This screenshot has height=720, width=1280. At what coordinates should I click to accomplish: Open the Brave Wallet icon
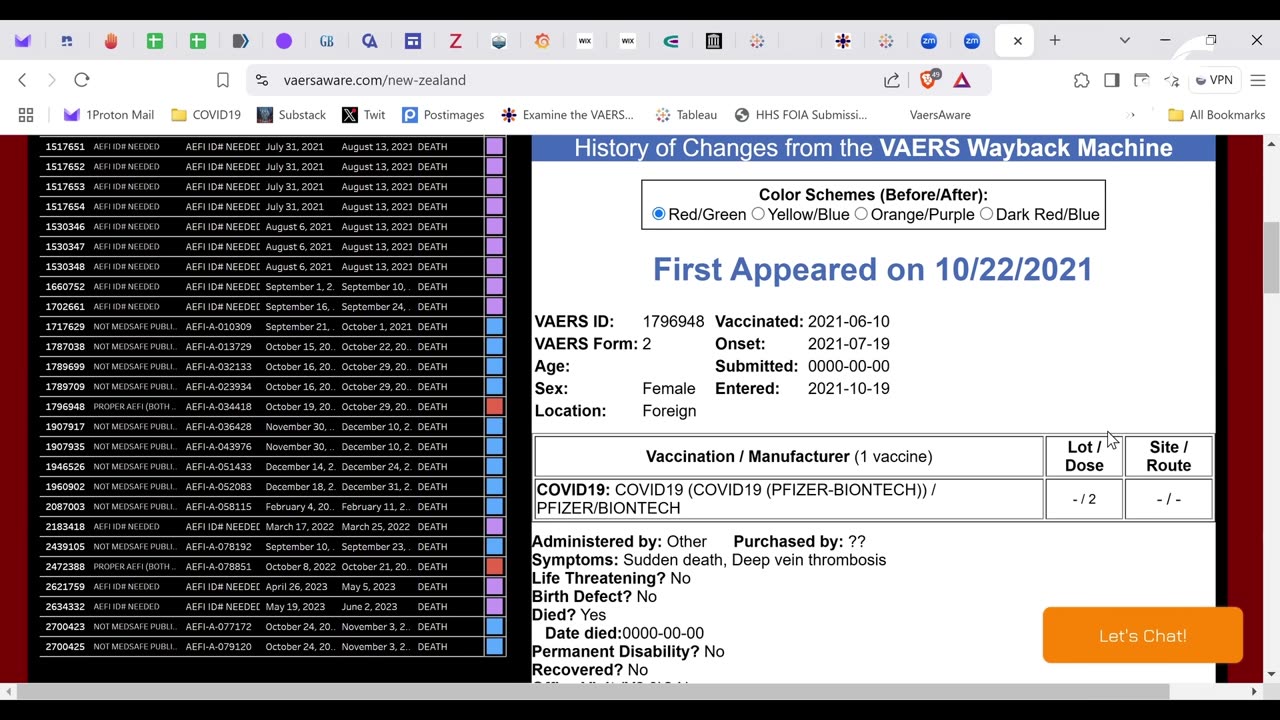click(x=1141, y=80)
